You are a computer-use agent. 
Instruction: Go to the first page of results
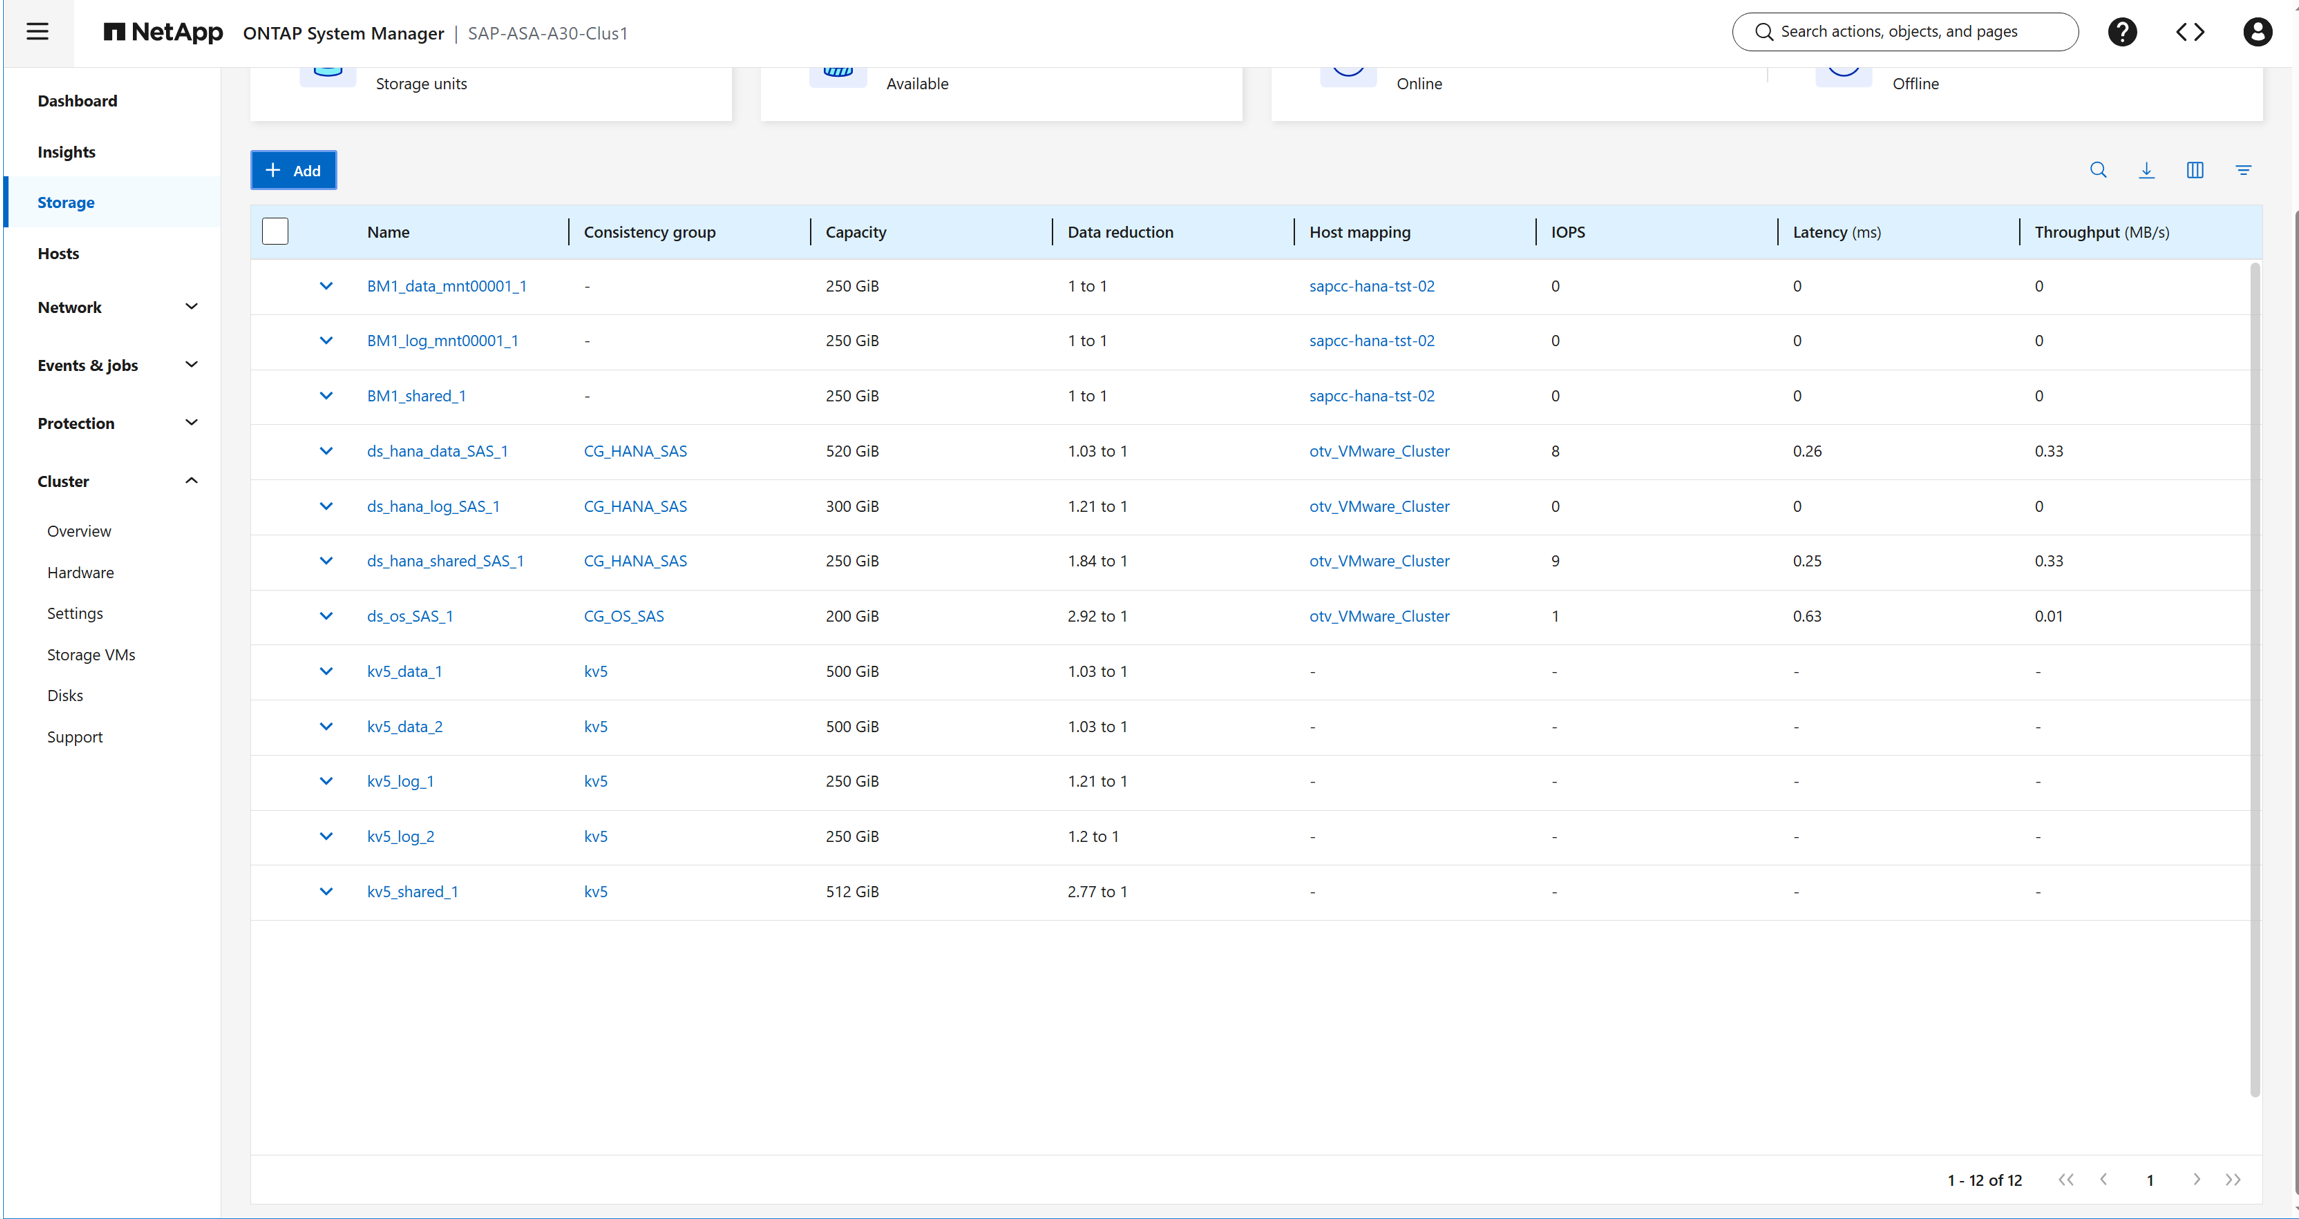pos(2066,1180)
